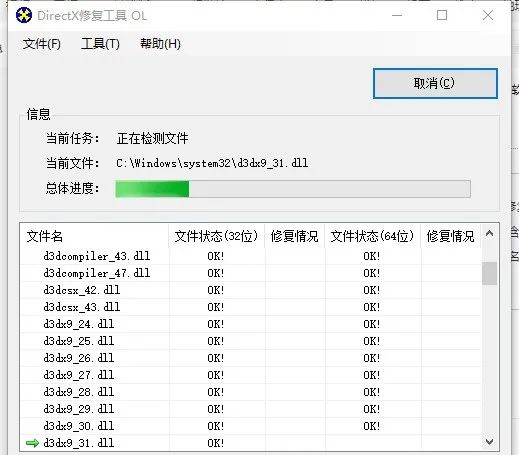This screenshot has width=519, height=455.
Task: Select the d3dx9_30.dll row
Action: [251, 426]
